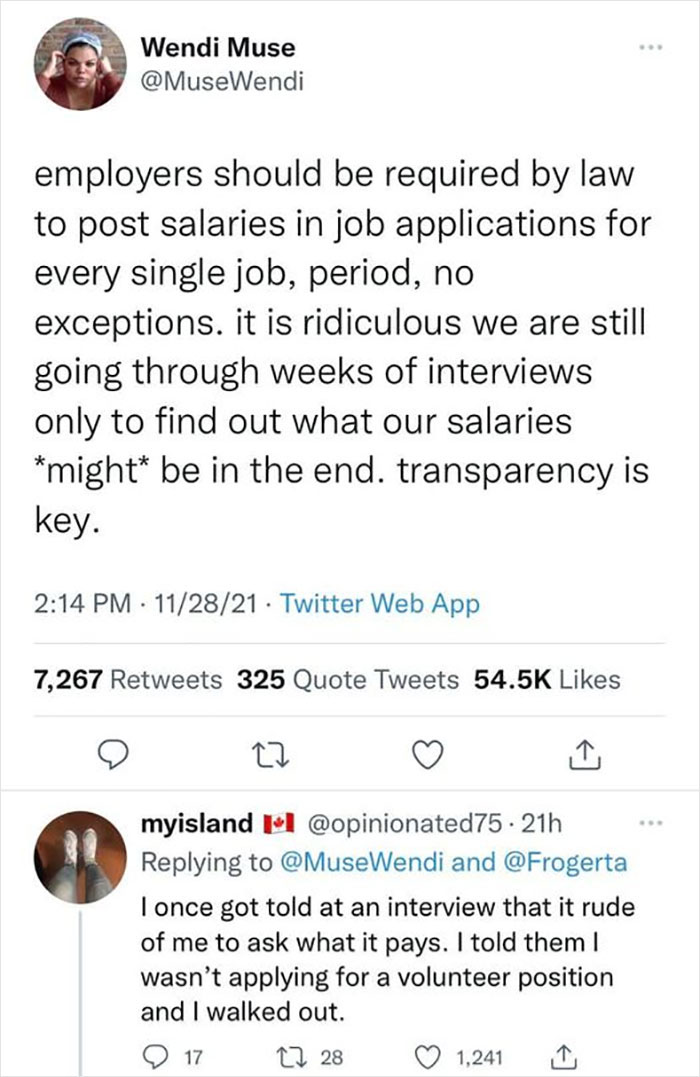Click the share icon on myisland's reply
Screen dimensions: 700x1077
[564, 1054]
